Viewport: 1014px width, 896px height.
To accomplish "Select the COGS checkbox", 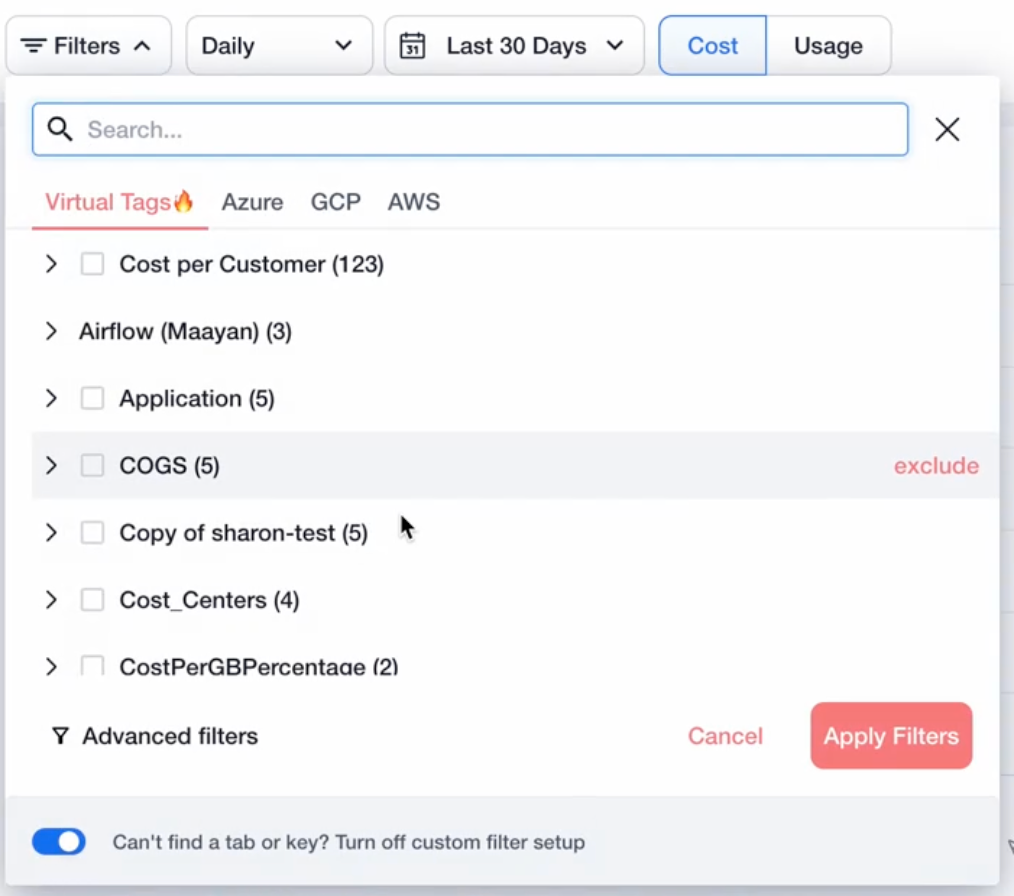I will pyautogui.click(x=92, y=465).
